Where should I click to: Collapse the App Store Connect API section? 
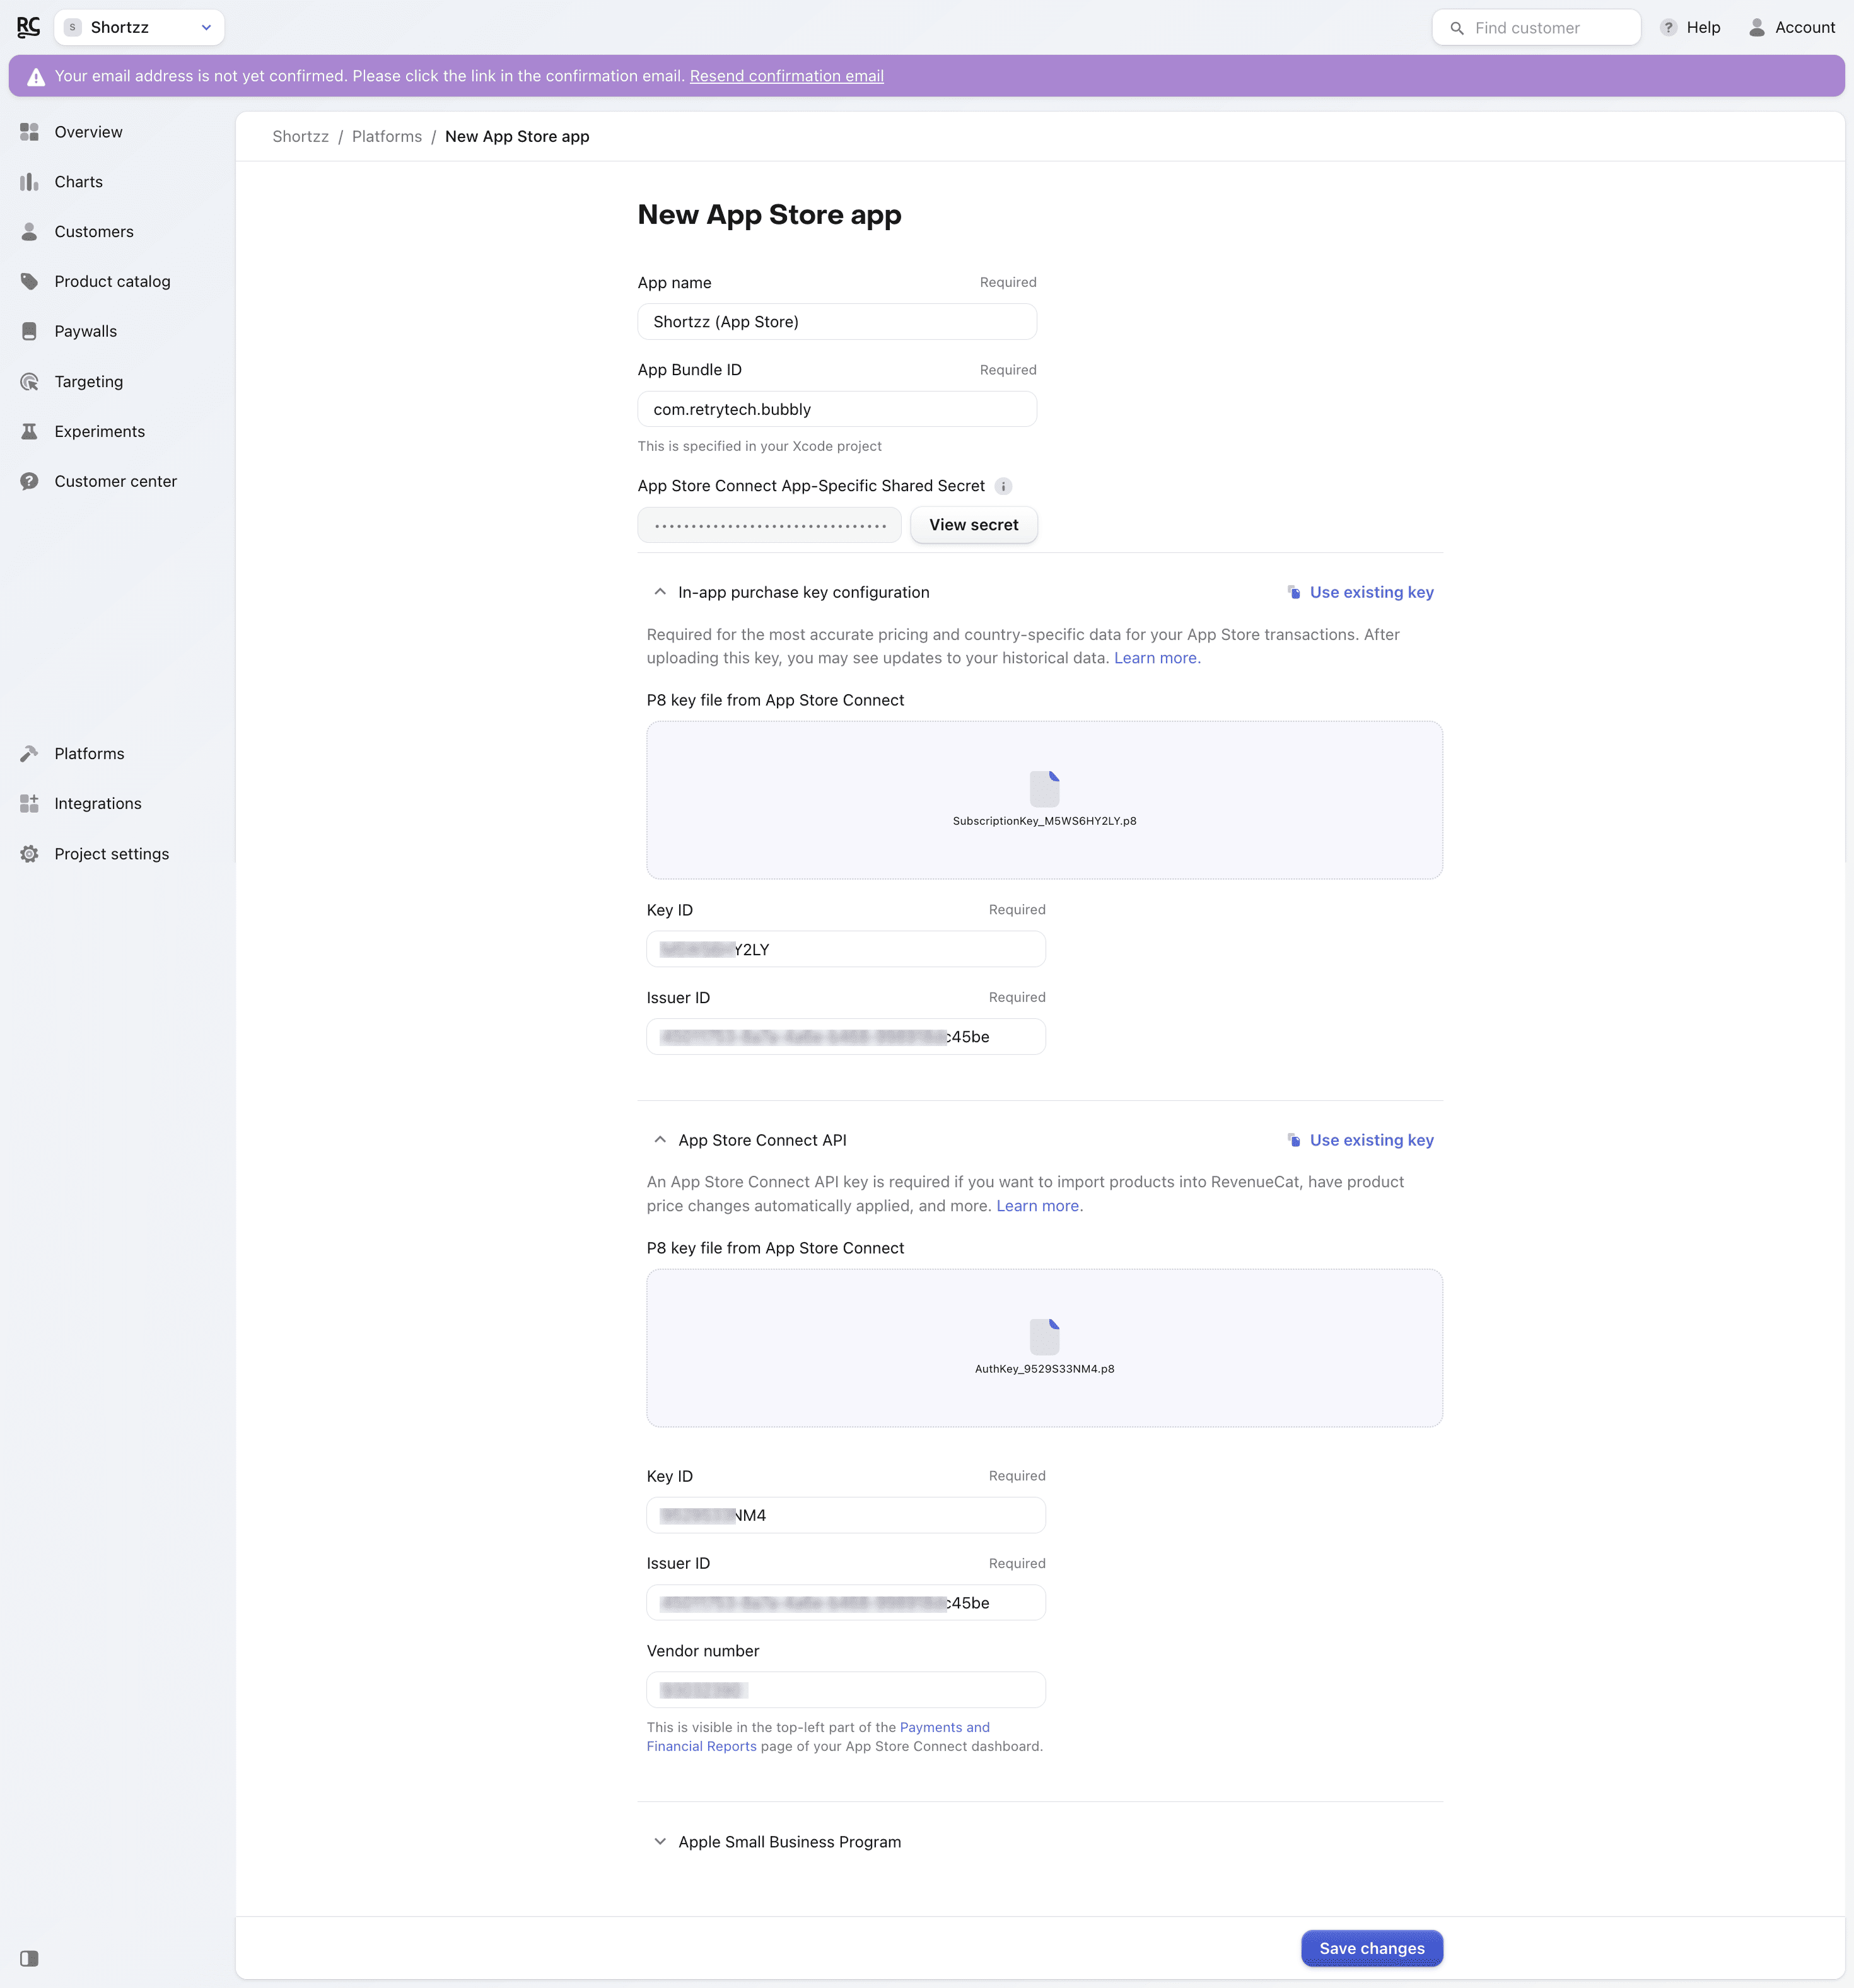[660, 1140]
